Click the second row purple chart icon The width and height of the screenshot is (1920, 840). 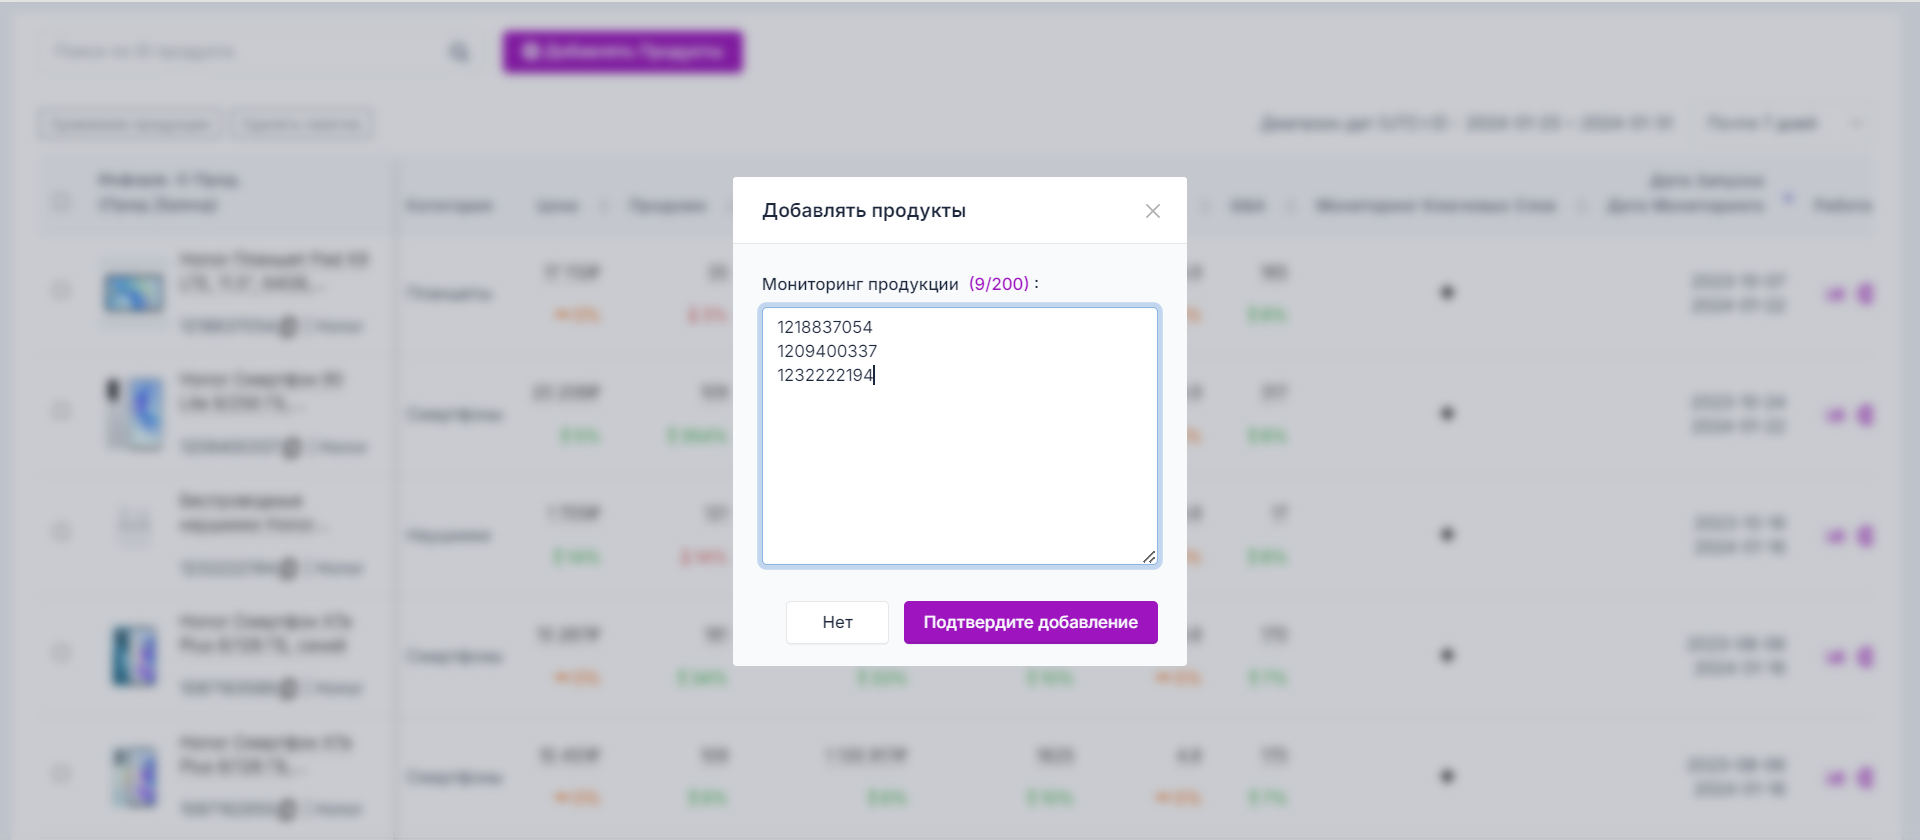[x=1836, y=415]
